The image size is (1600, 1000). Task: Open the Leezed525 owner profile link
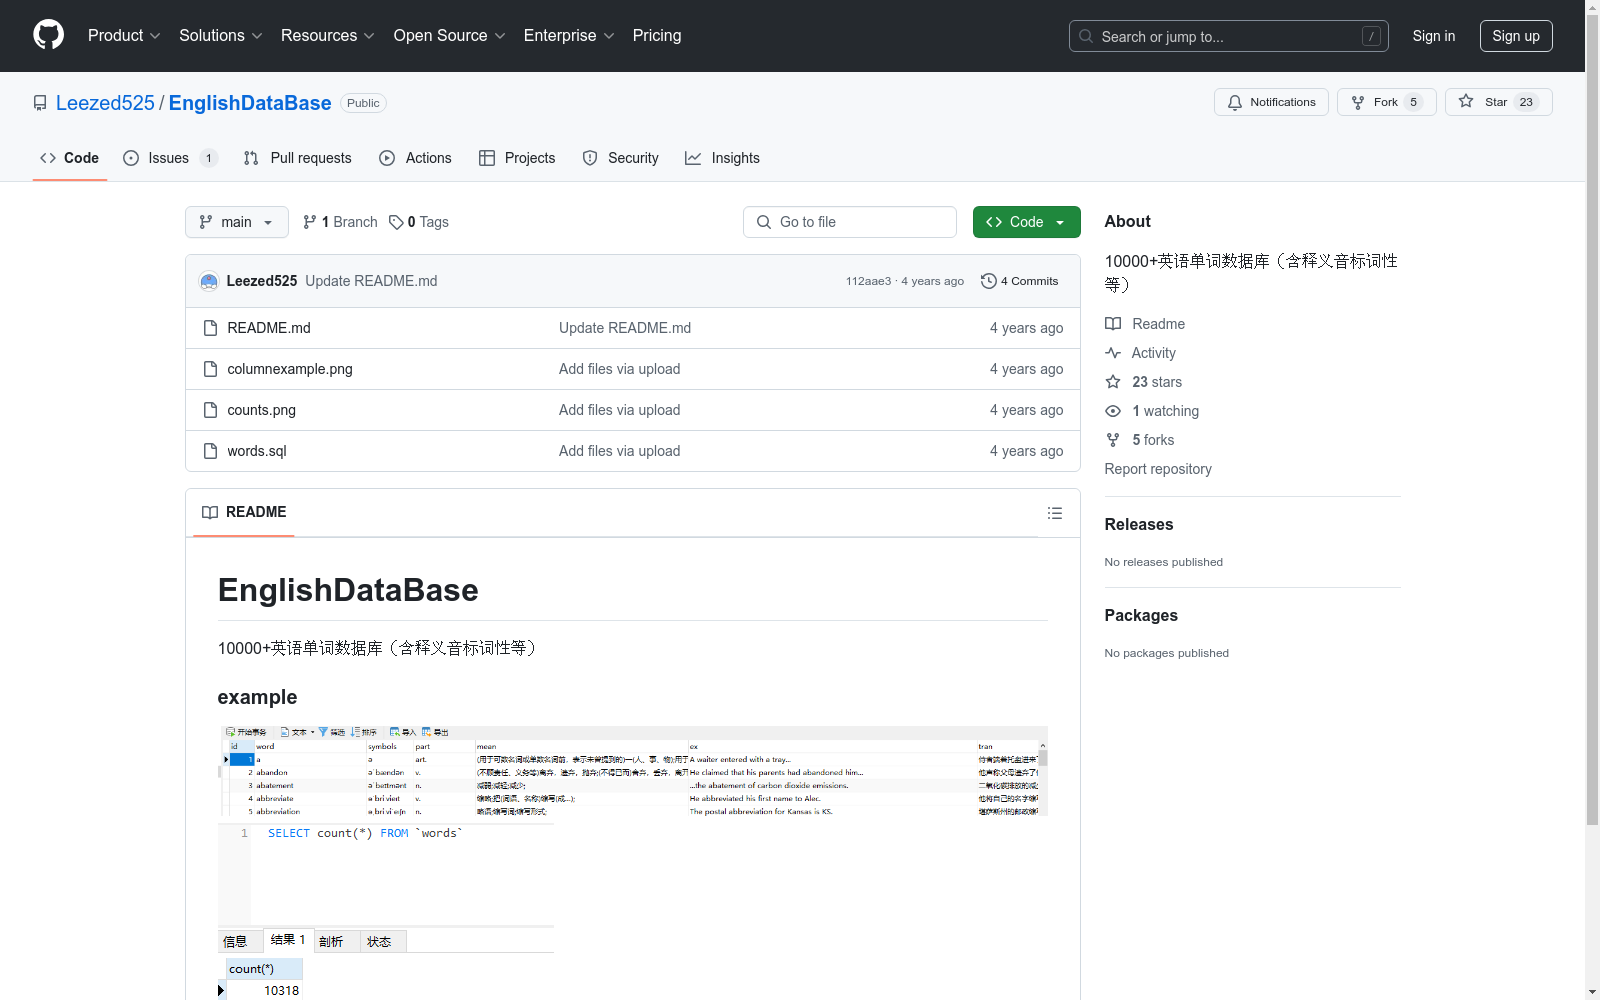[105, 103]
